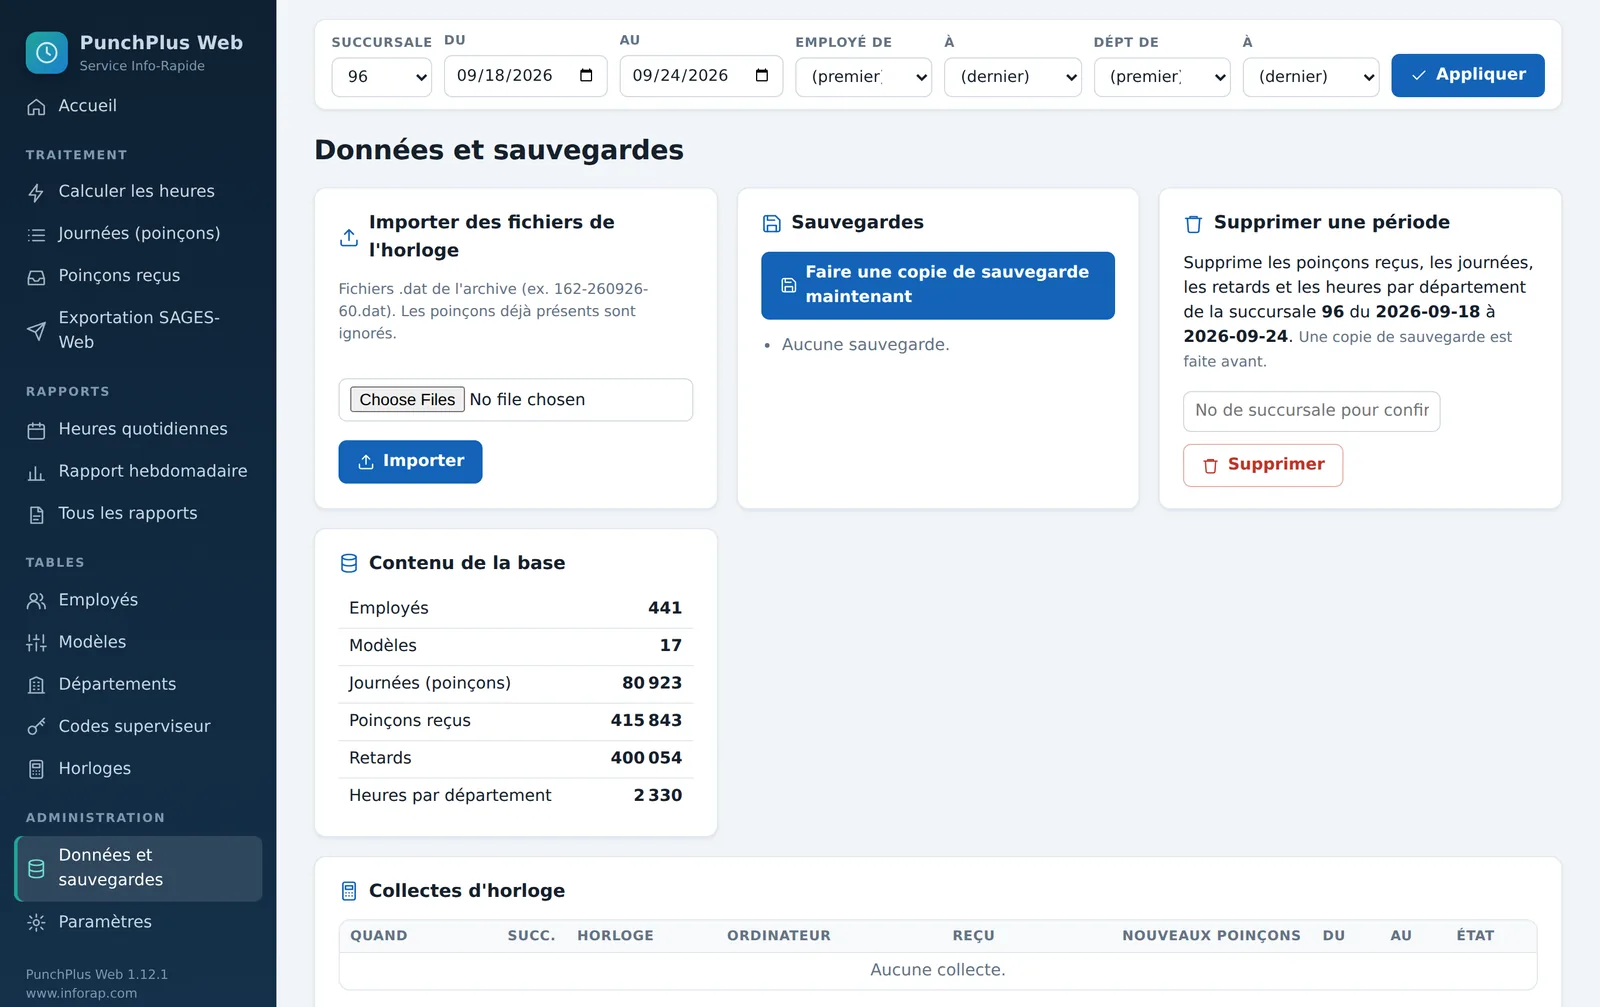Click the Poinçons reçus count 415 843
The height and width of the screenshot is (1007, 1600).
tap(646, 721)
